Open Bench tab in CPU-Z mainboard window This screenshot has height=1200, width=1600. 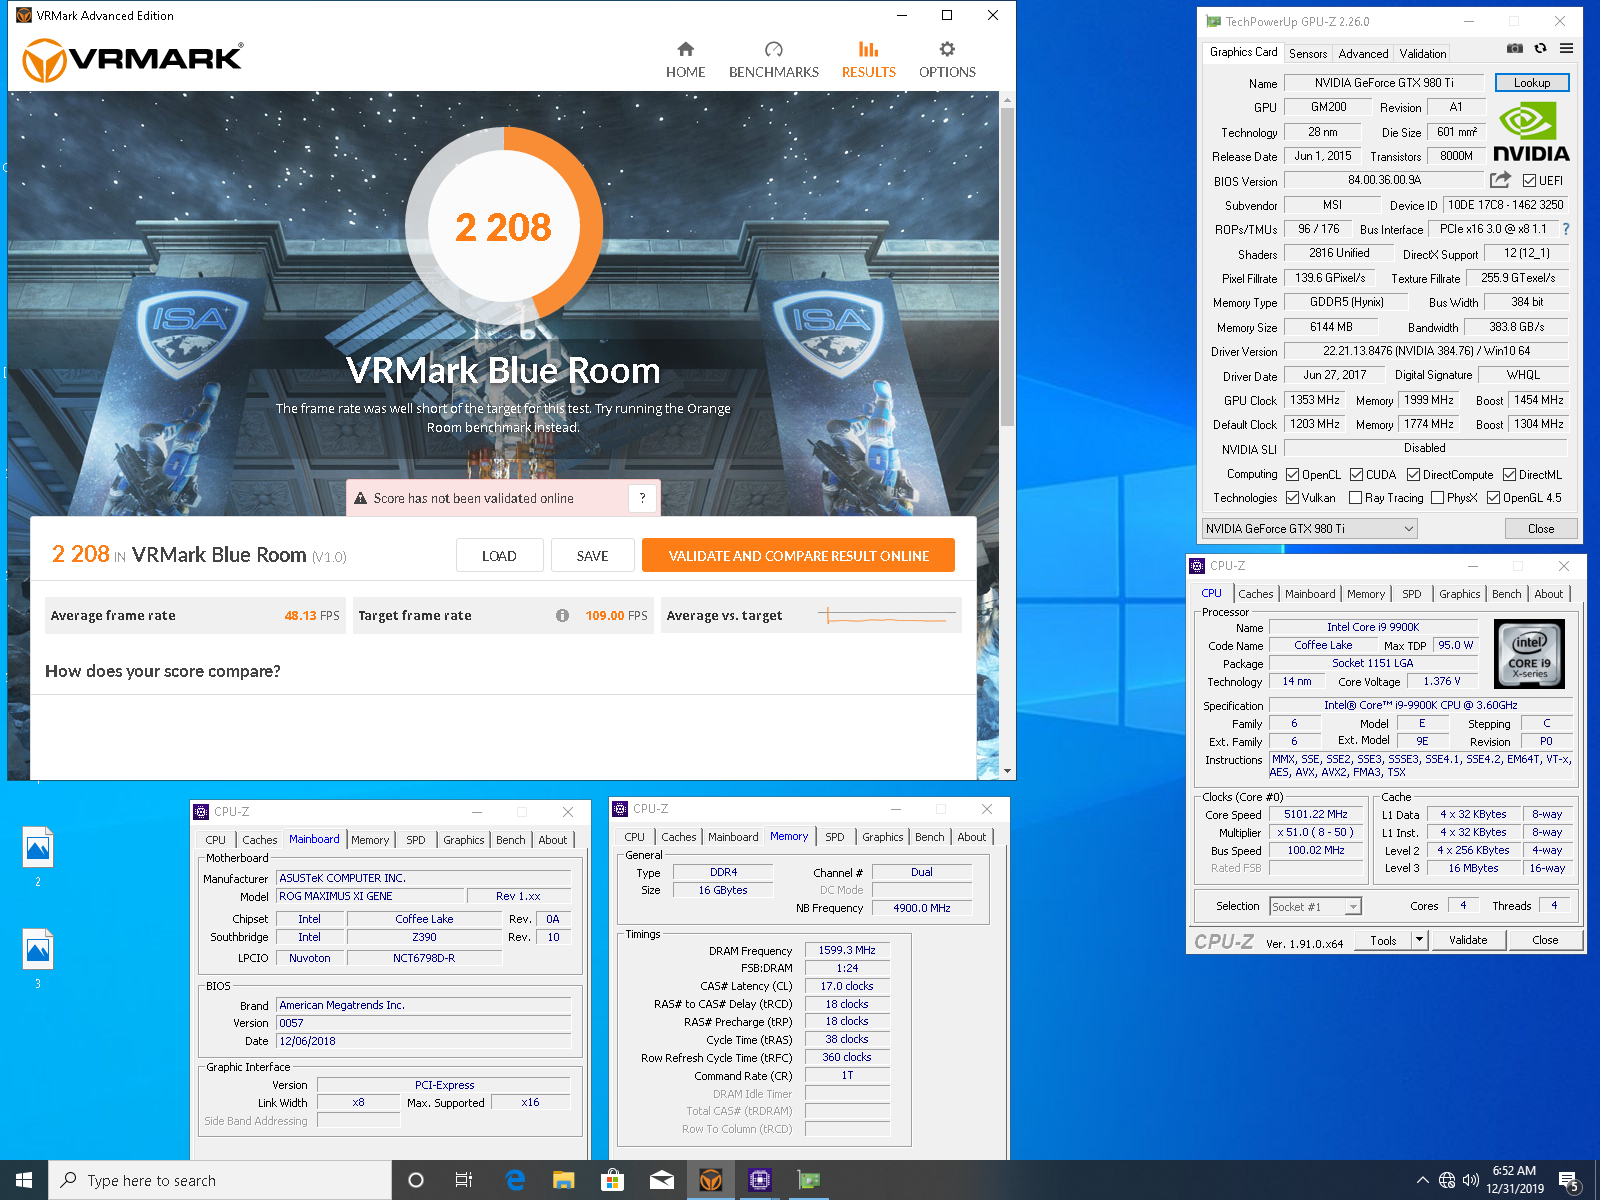[511, 840]
